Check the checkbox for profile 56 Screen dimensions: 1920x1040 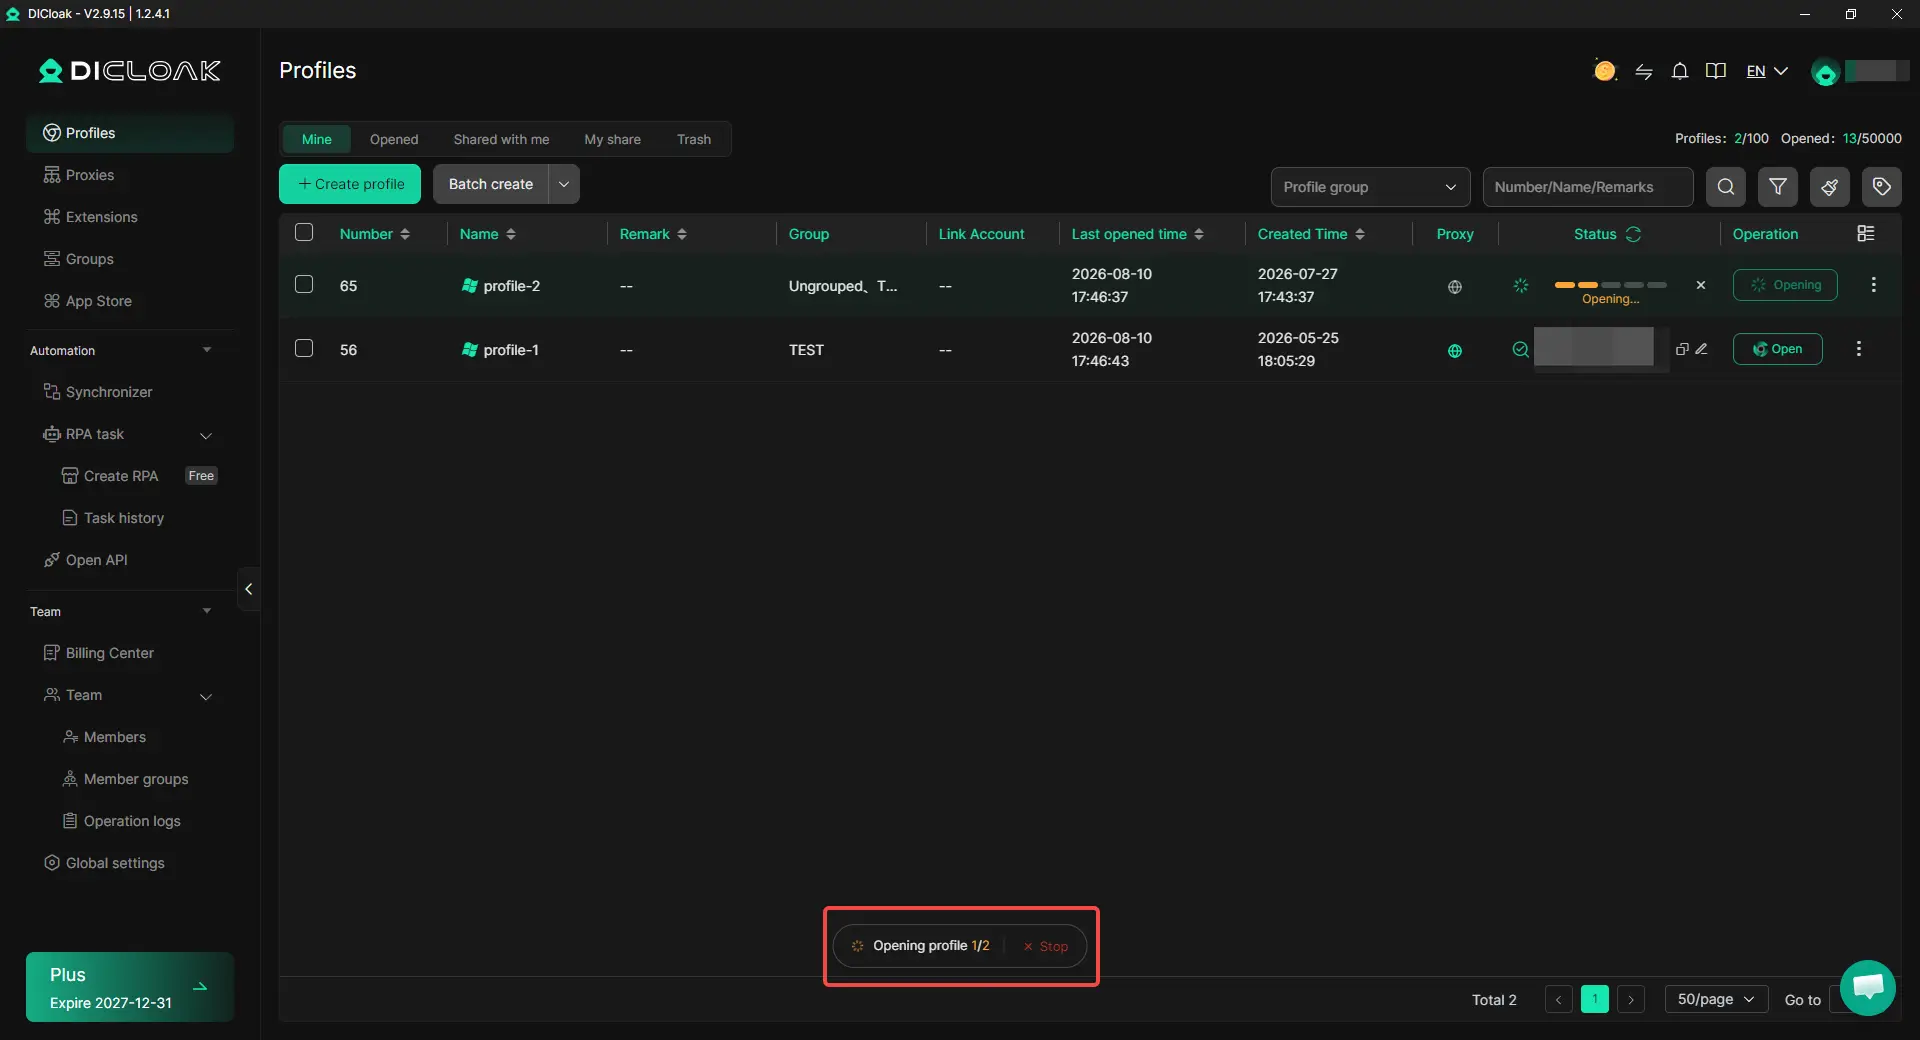[x=304, y=348]
